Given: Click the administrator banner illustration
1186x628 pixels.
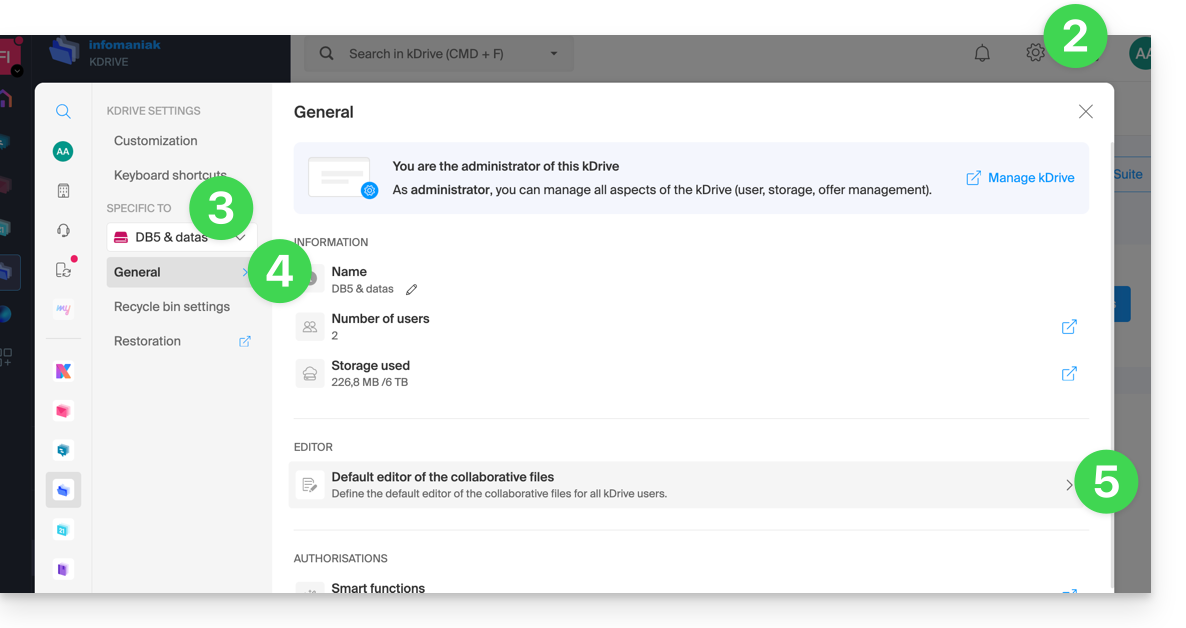Looking at the screenshot, I should (343, 178).
